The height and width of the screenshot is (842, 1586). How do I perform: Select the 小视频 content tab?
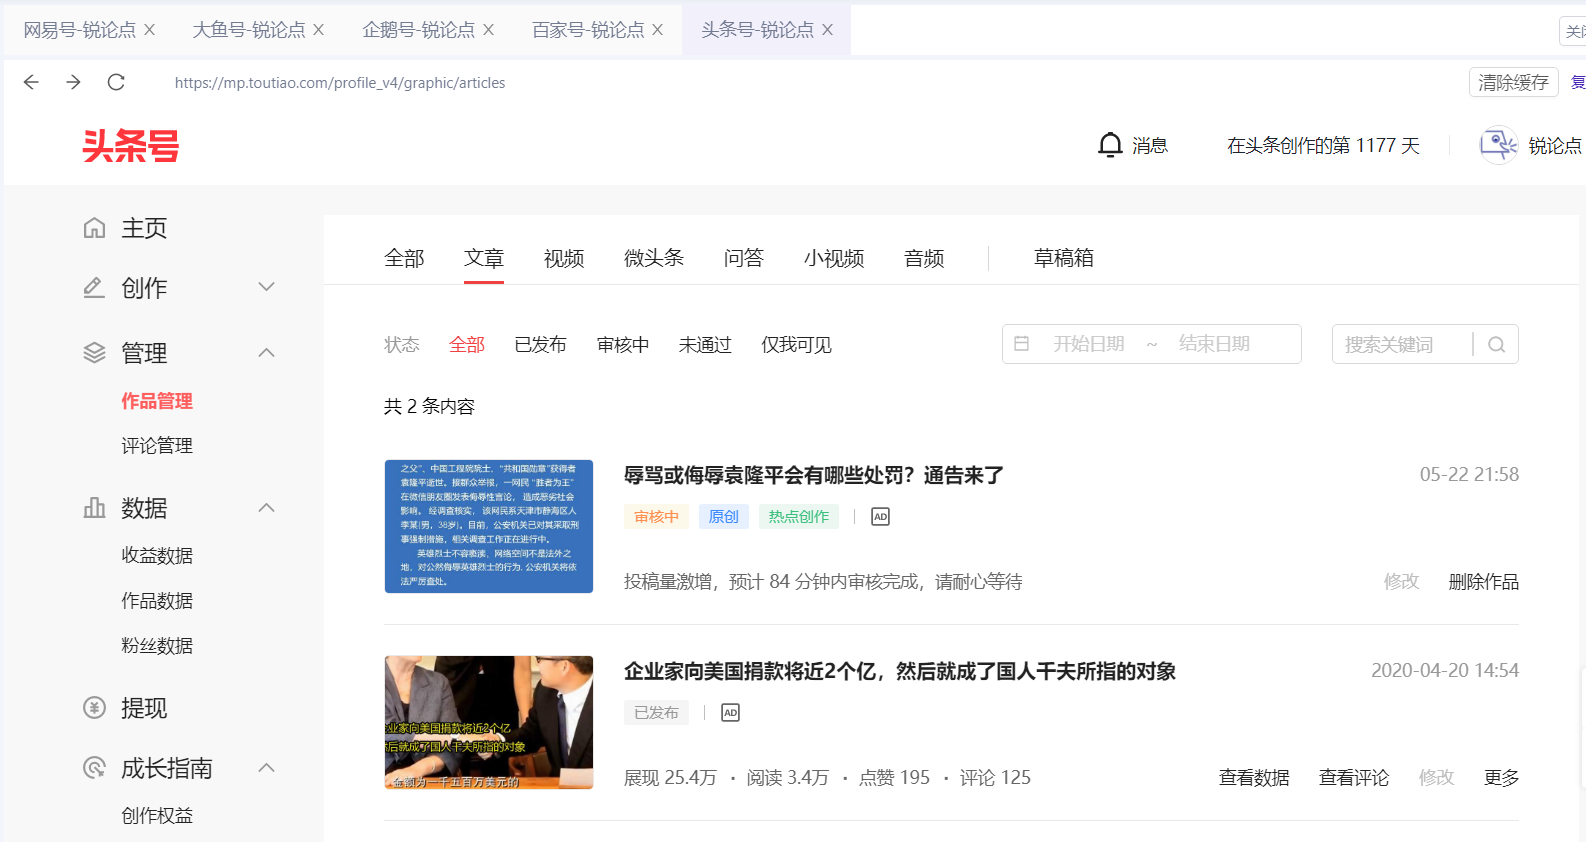coord(834,258)
